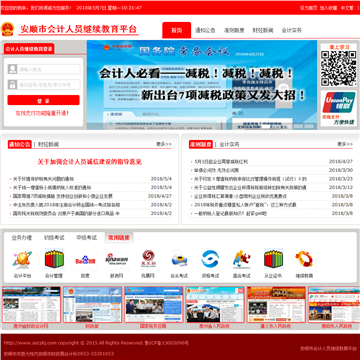Click the national emblem logo in the header
The height and width of the screenshot is (360, 360).
8,29
